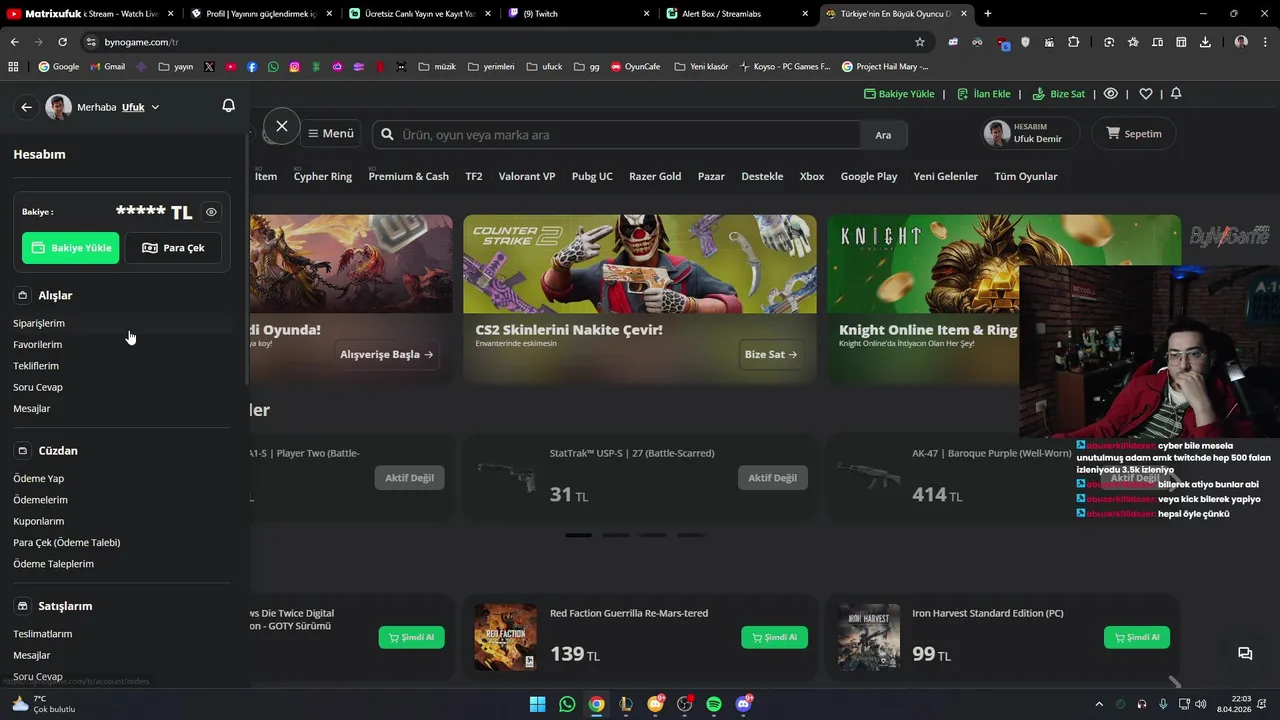Open Favorilerim in the sidebar

(38, 344)
